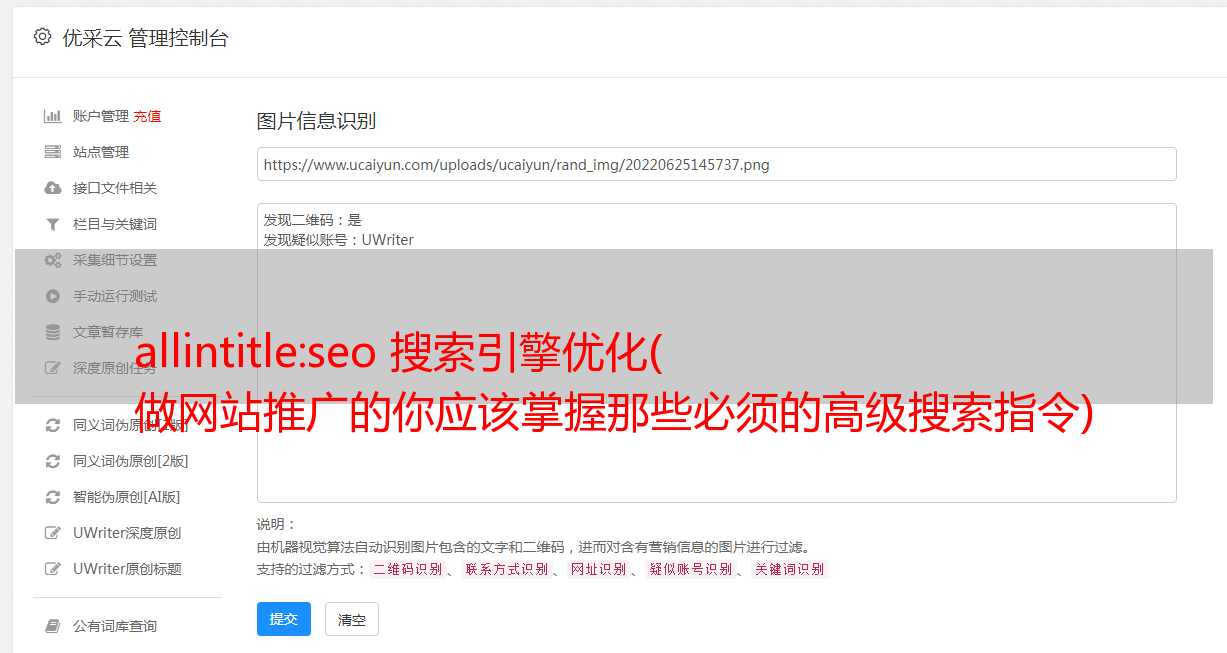Image resolution: width=1227 pixels, height=653 pixels.
Task: Click the 图片信息识别 heading
Action: [x=316, y=121]
